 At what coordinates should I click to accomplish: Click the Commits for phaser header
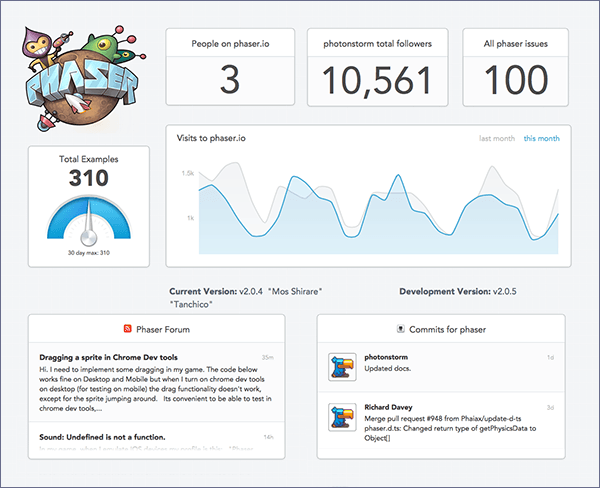point(441,329)
